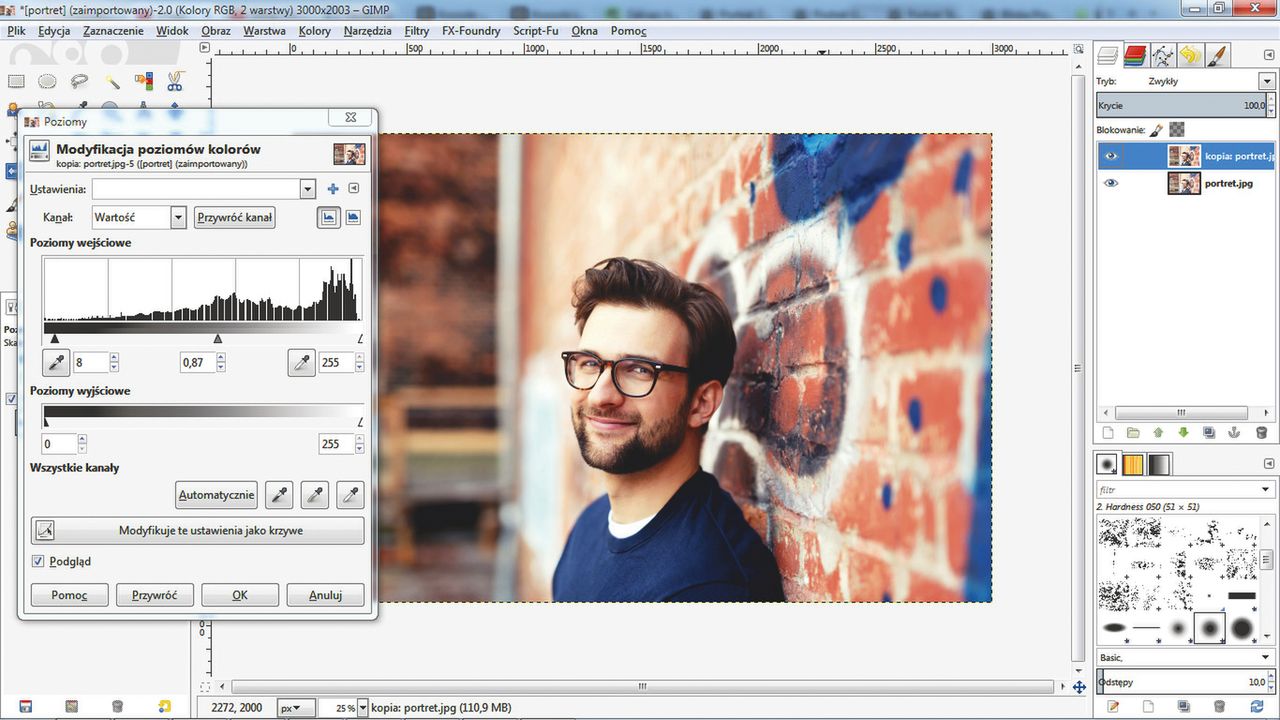This screenshot has height=720, width=1280.
Task: Save current levels settings with plus icon
Action: (x=333, y=189)
